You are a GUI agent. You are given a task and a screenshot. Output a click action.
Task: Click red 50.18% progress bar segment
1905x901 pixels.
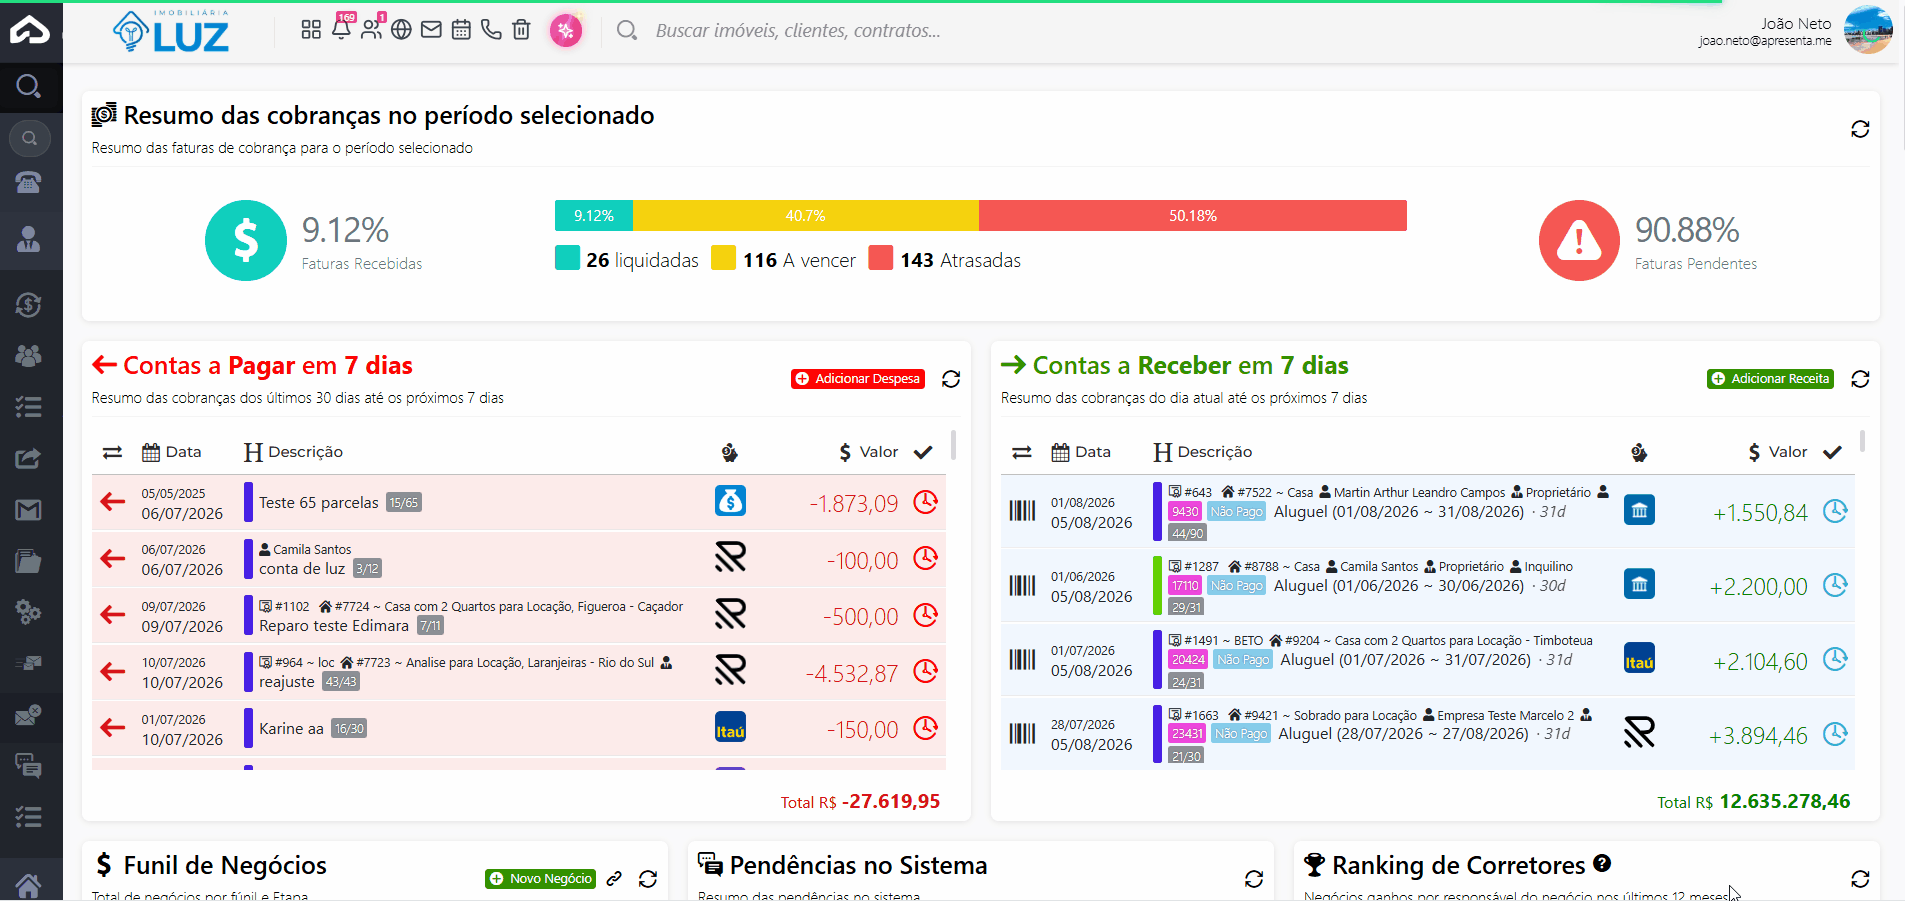coord(1193,215)
